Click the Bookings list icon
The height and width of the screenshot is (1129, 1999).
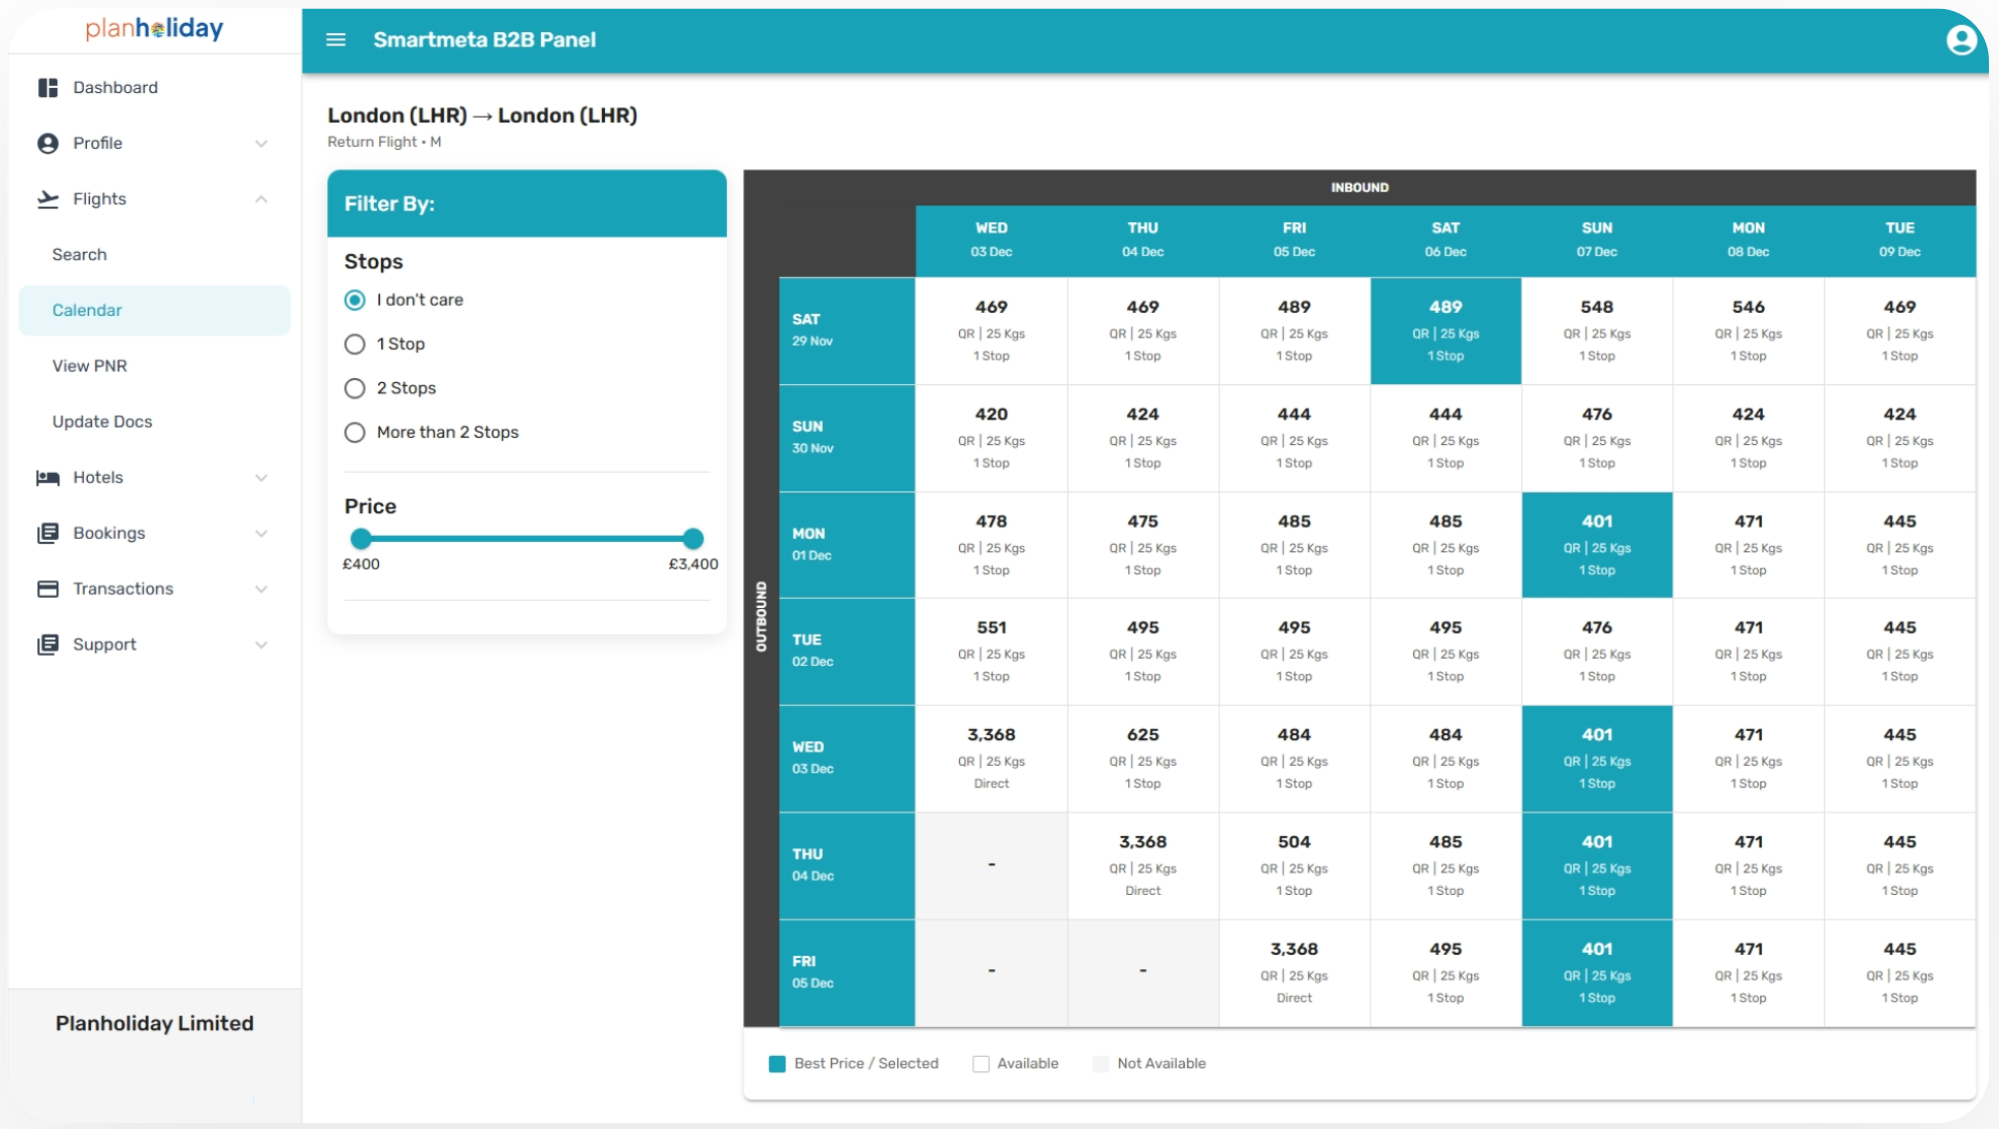click(48, 533)
